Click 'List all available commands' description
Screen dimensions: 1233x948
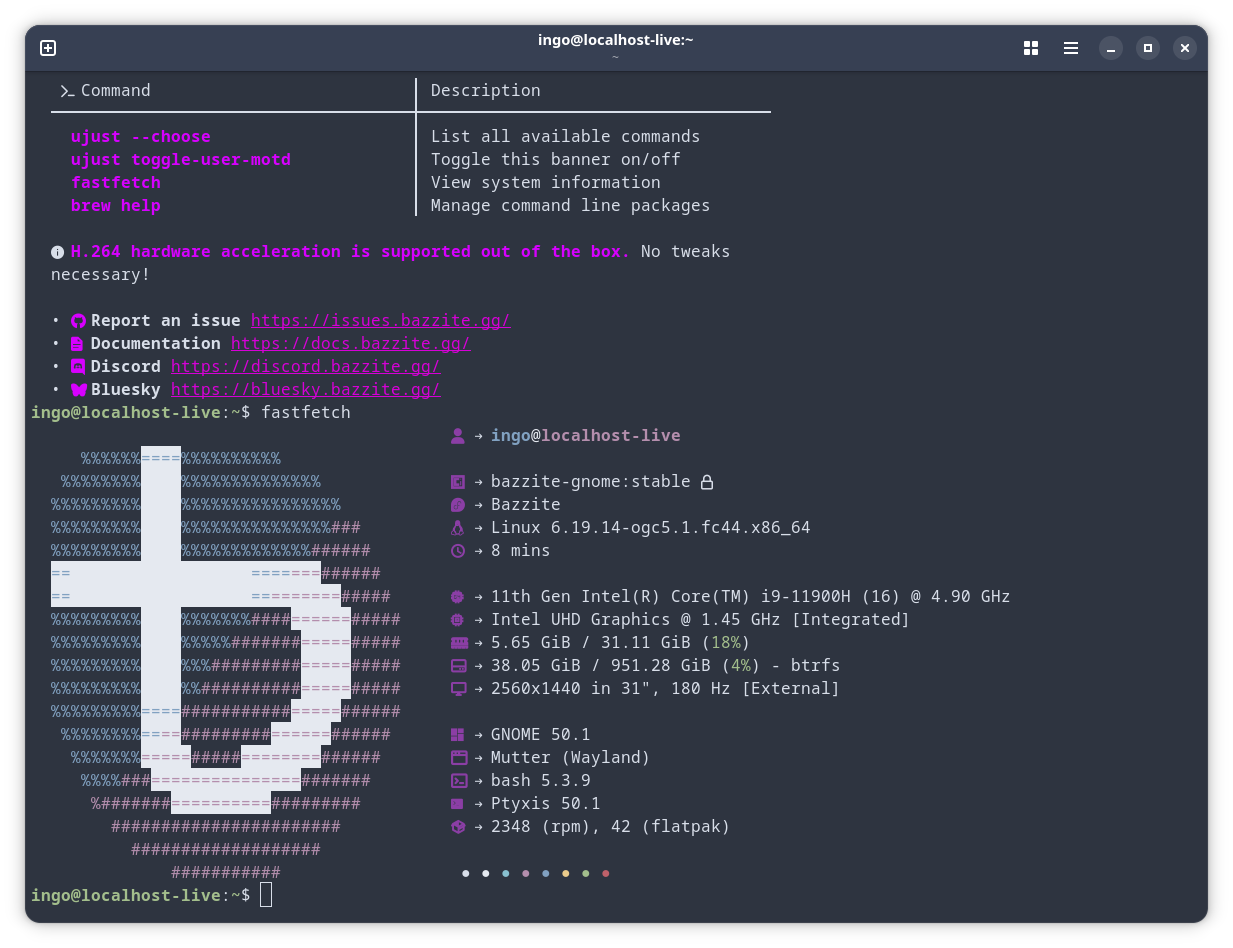pos(566,137)
